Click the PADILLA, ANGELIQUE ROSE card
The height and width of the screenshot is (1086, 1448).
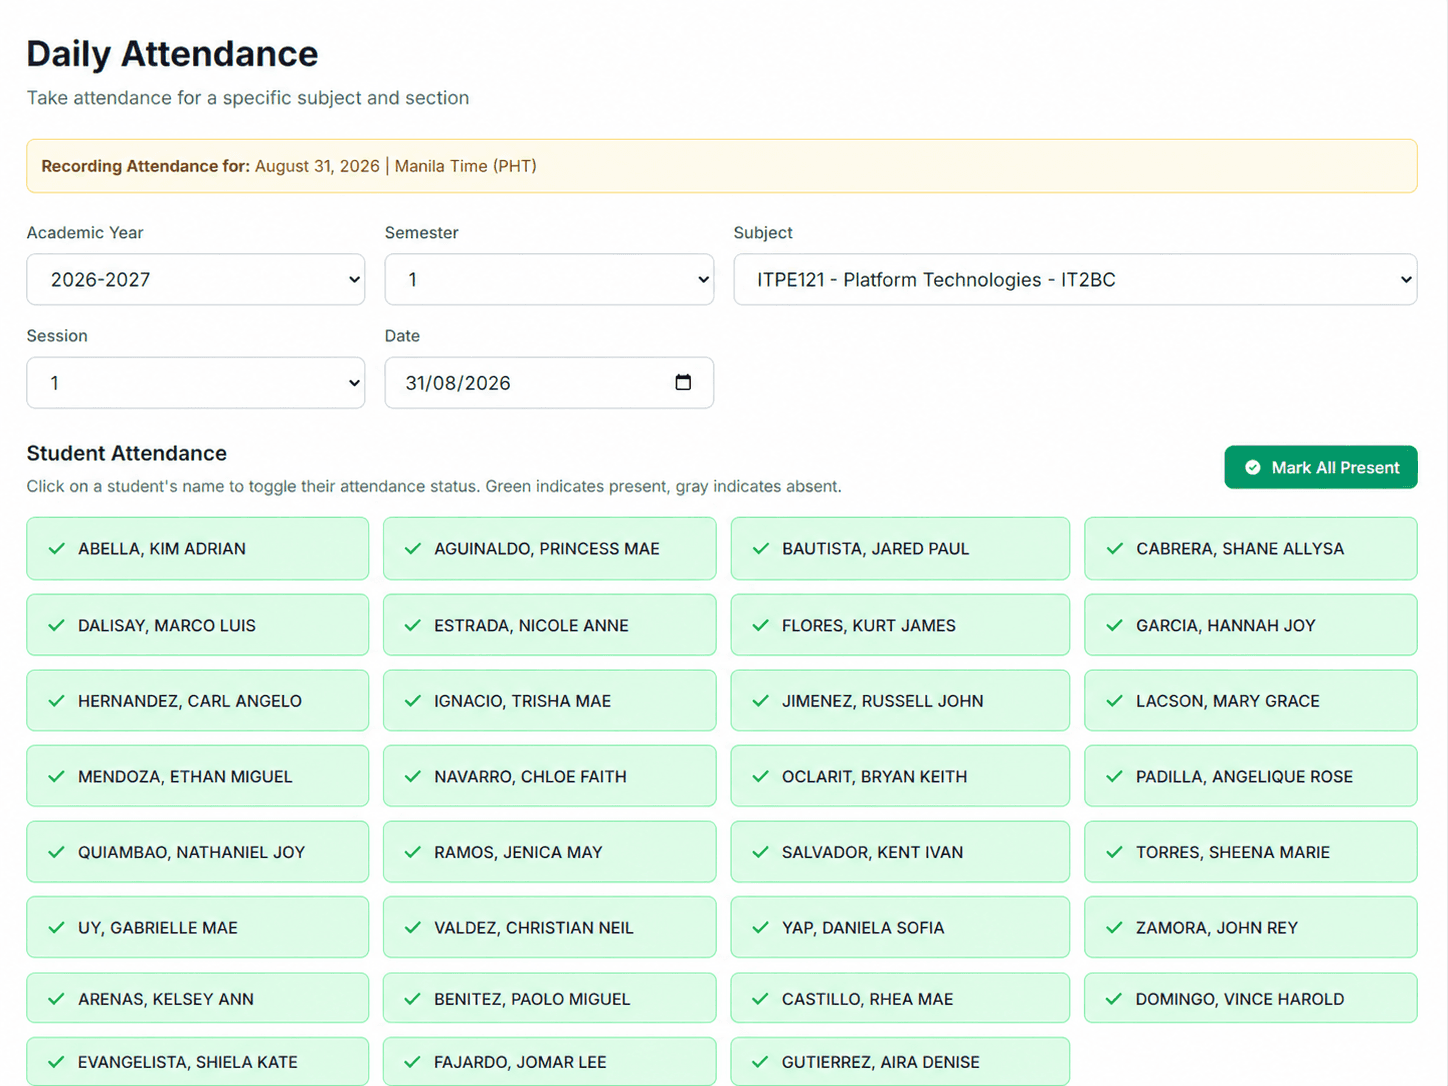pos(1251,776)
